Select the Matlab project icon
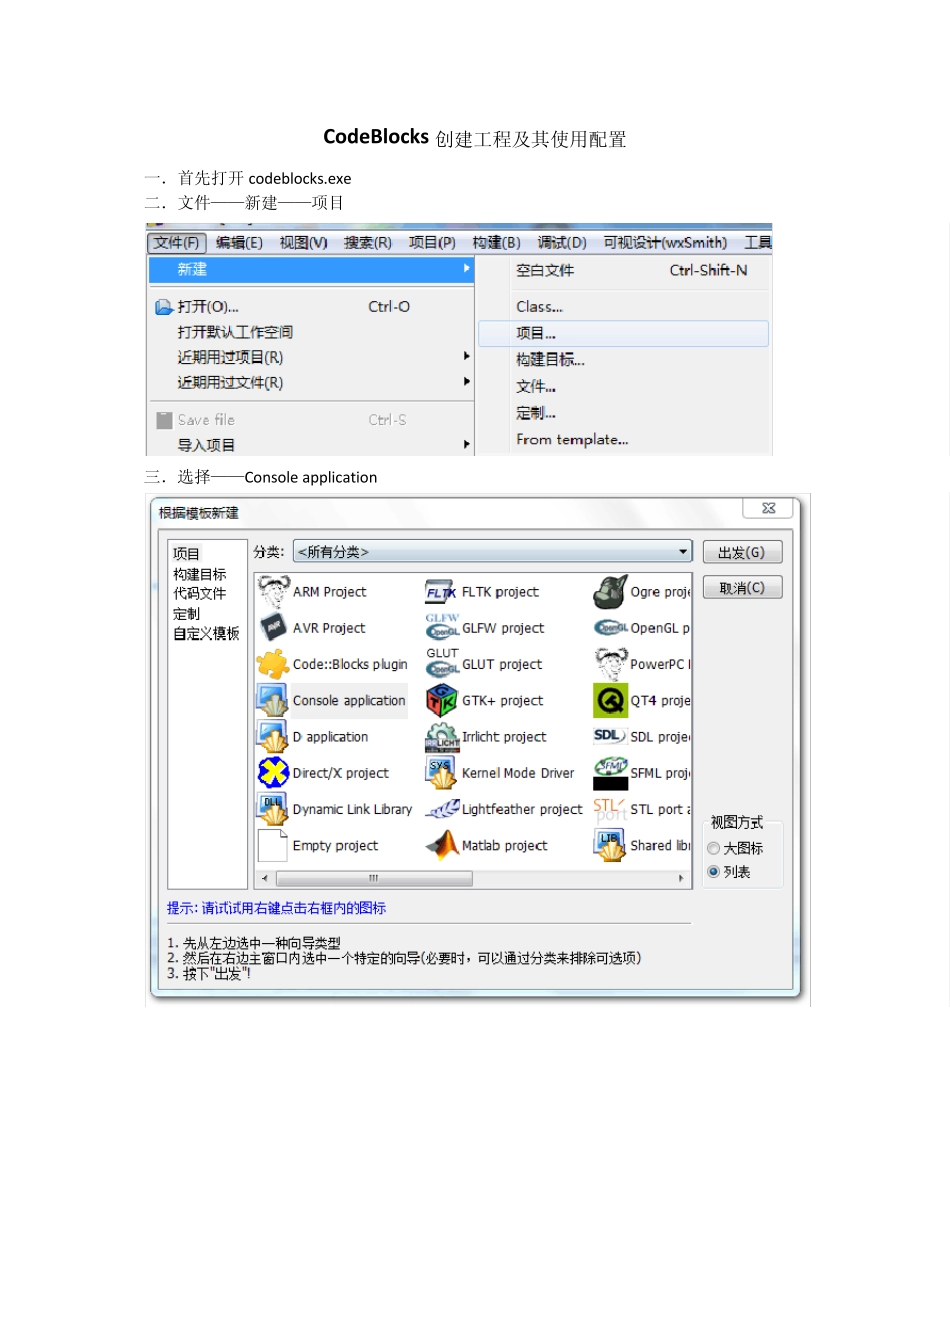950x1344 pixels. [441, 846]
